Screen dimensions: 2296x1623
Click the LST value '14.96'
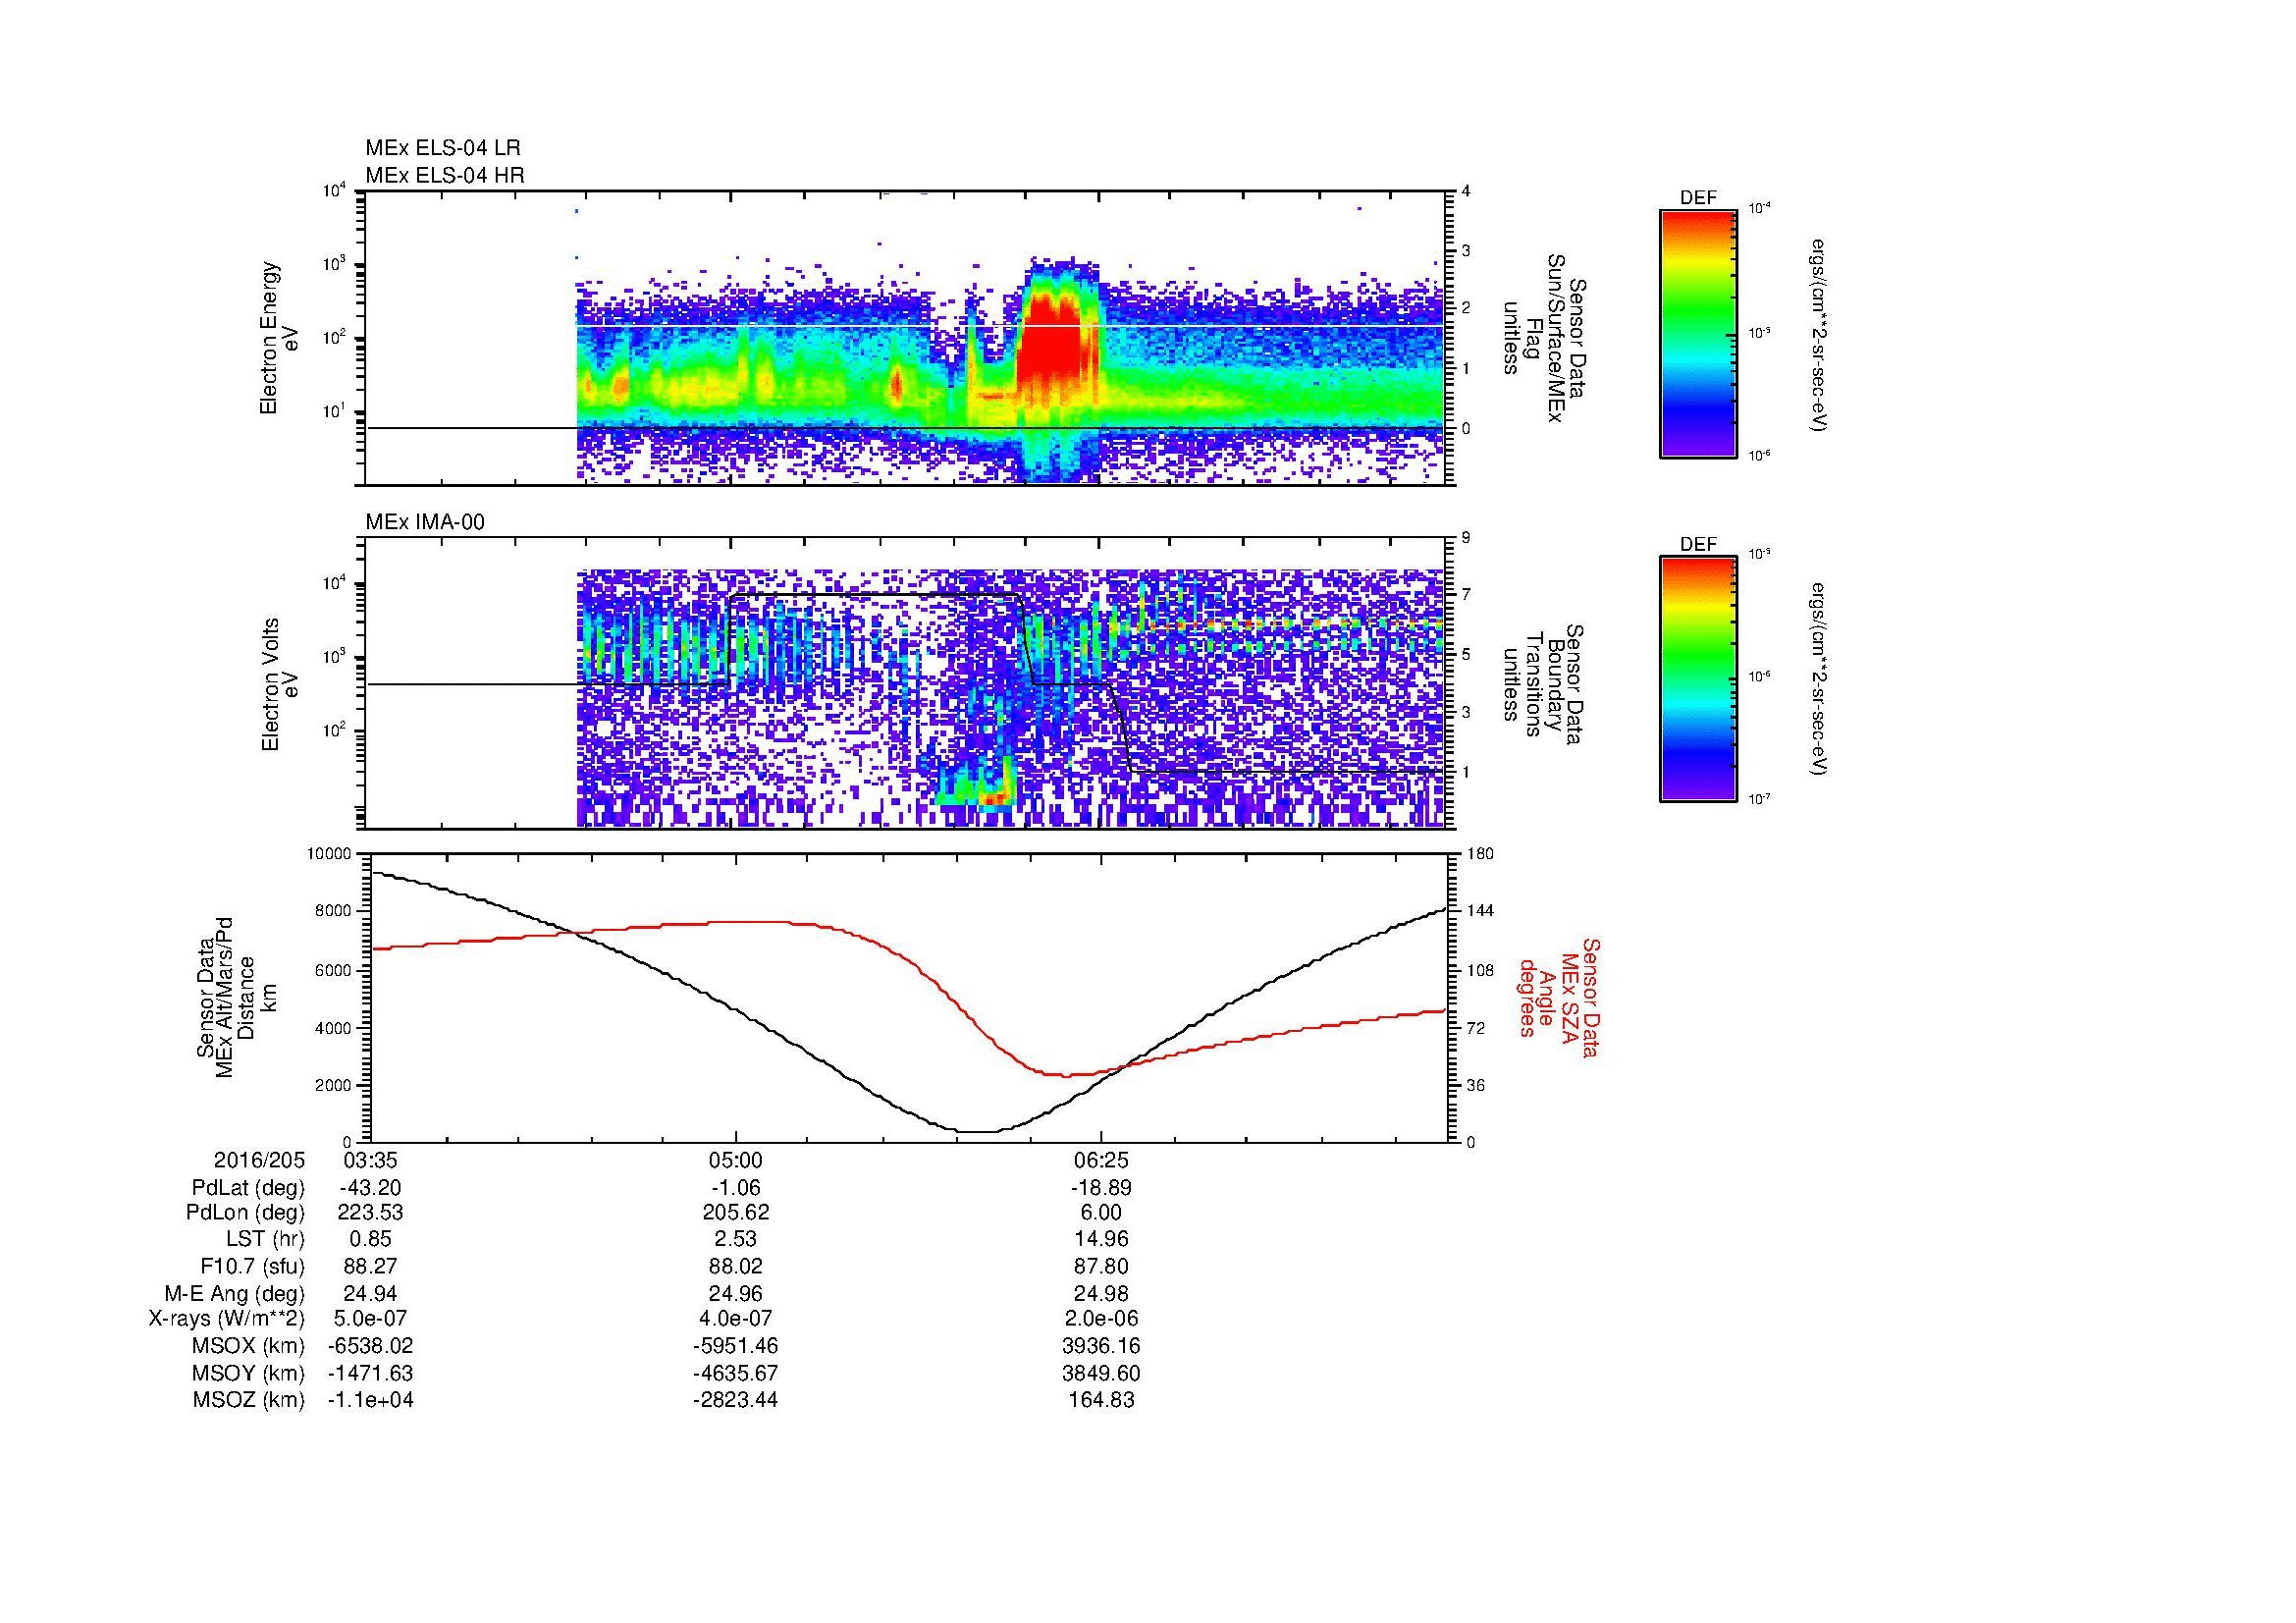(x=1101, y=1239)
